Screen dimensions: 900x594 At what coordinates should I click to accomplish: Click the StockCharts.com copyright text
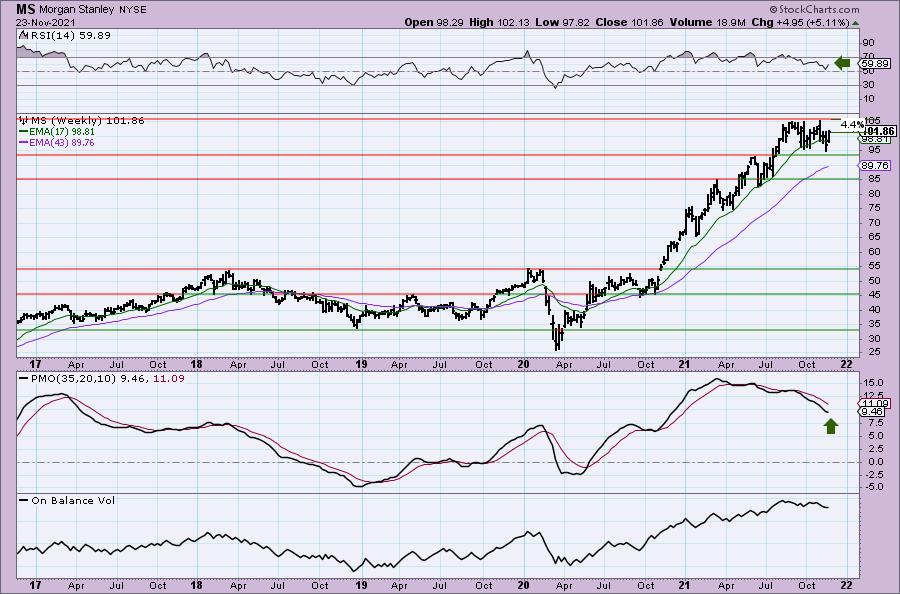pos(814,9)
